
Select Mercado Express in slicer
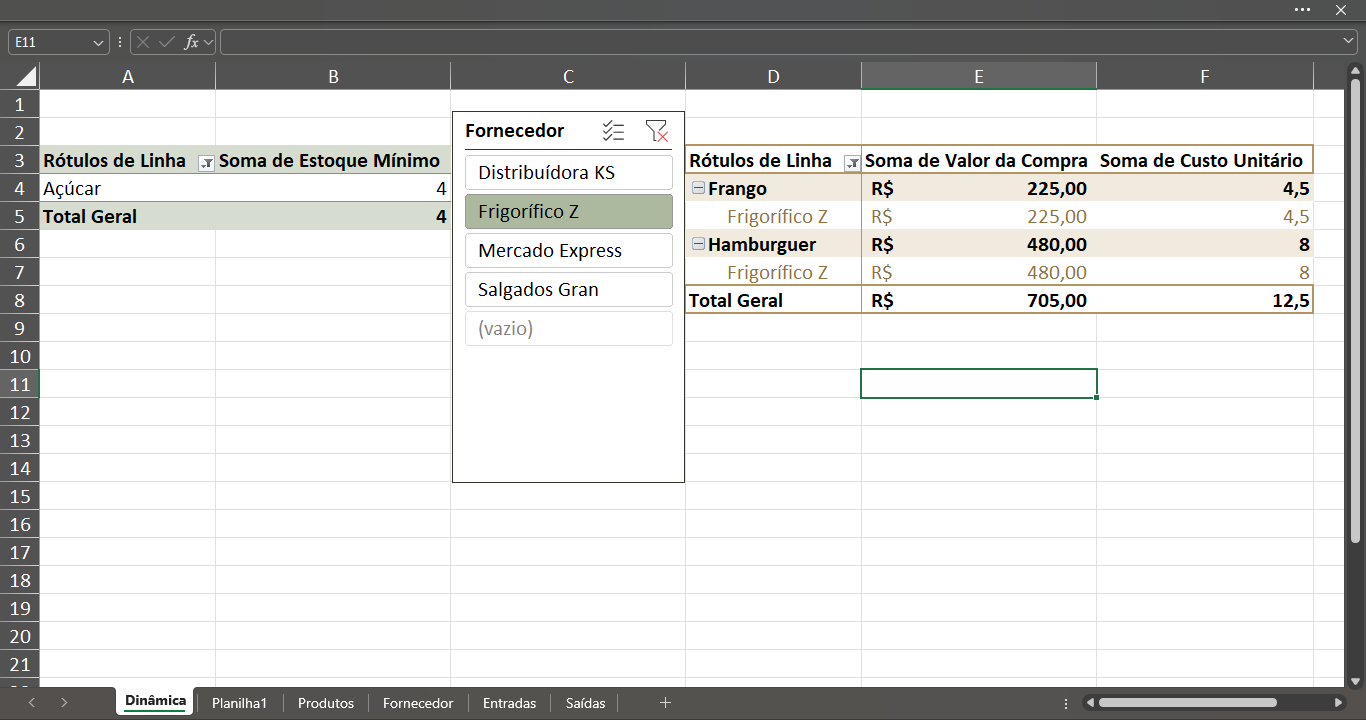click(x=569, y=250)
